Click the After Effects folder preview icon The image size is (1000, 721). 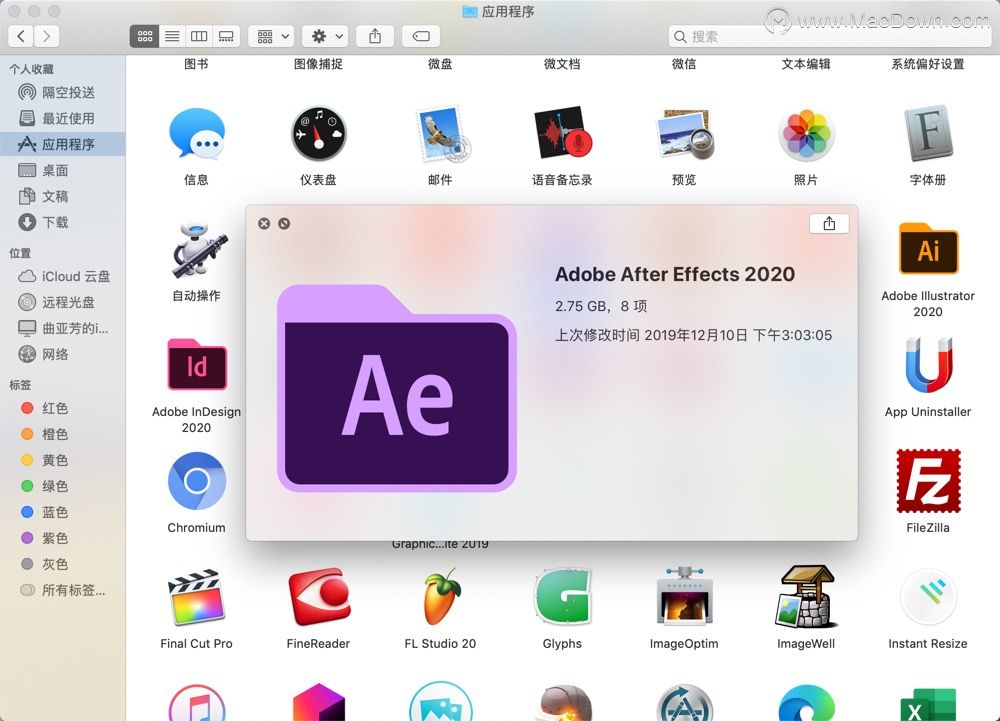point(397,388)
